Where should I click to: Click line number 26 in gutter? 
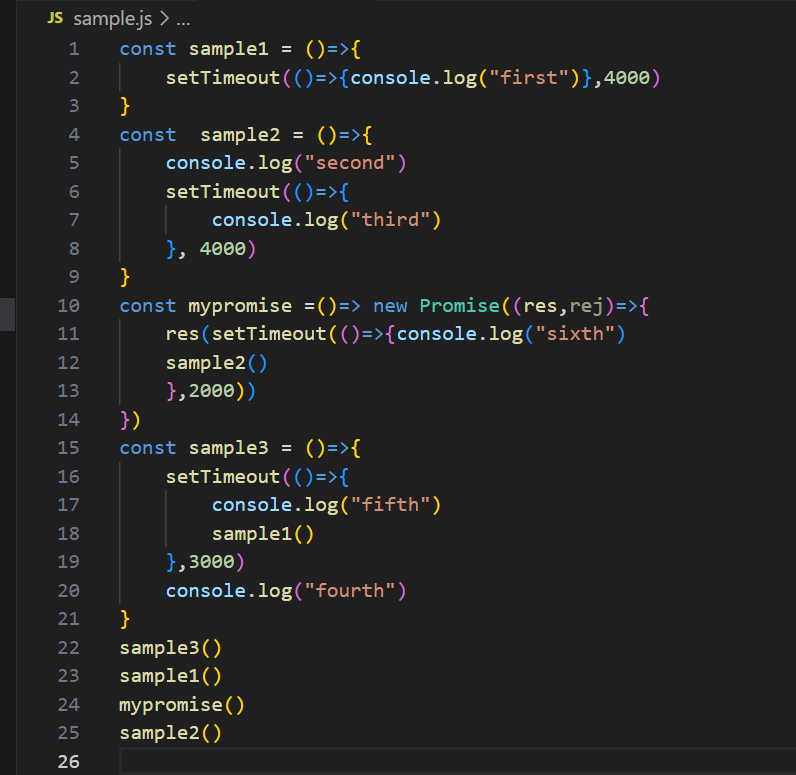click(x=69, y=761)
